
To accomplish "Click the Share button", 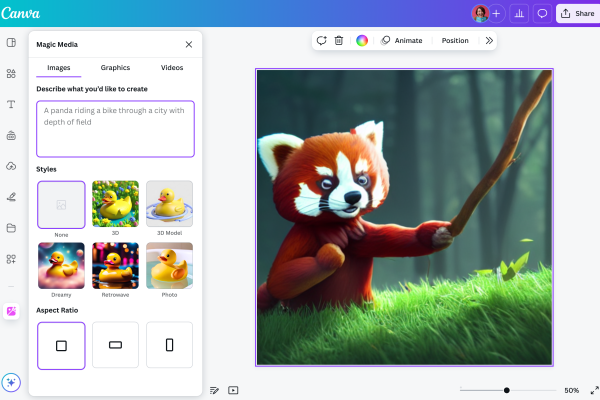I will [577, 13].
